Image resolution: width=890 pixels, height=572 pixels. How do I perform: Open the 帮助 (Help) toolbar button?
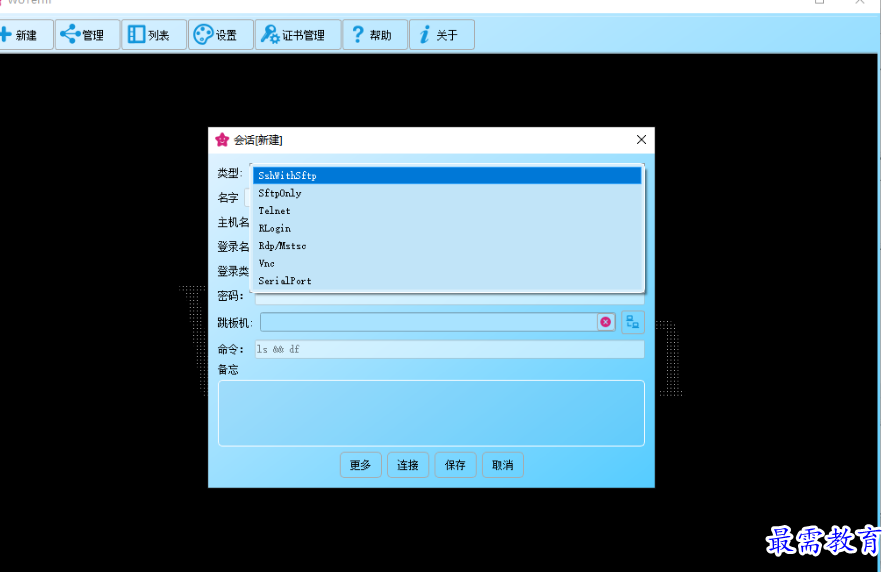375,35
